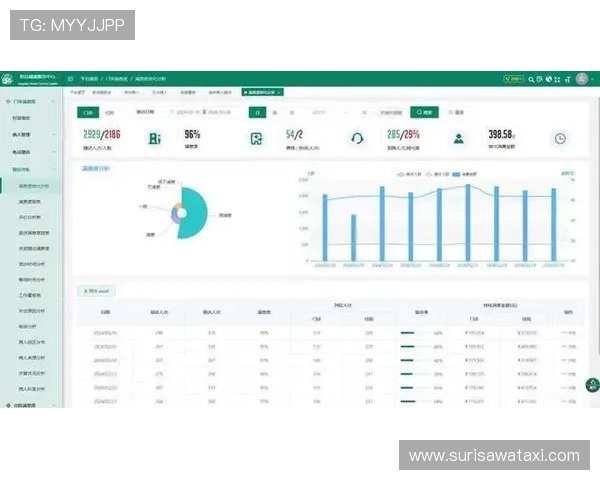Select the highlighted sidebar analysis menu item
The width and height of the screenshot is (600, 480).
[34, 186]
